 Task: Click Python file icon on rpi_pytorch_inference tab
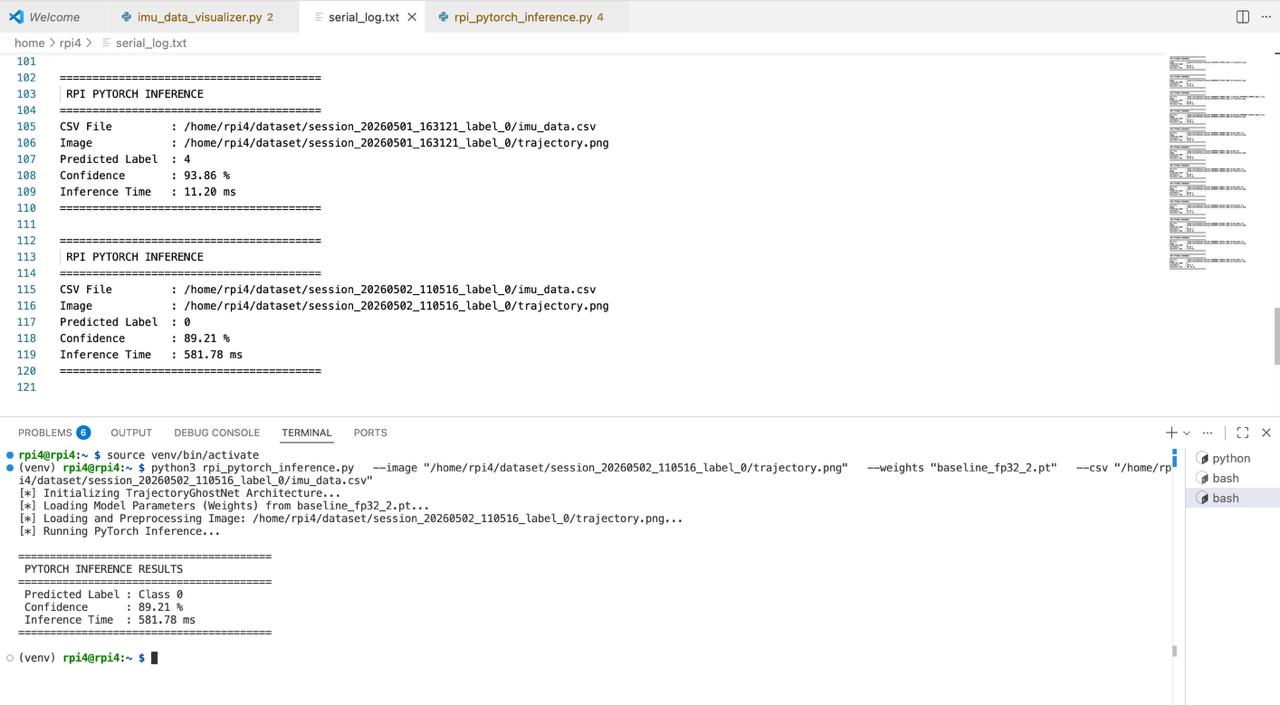click(x=442, y=17)
